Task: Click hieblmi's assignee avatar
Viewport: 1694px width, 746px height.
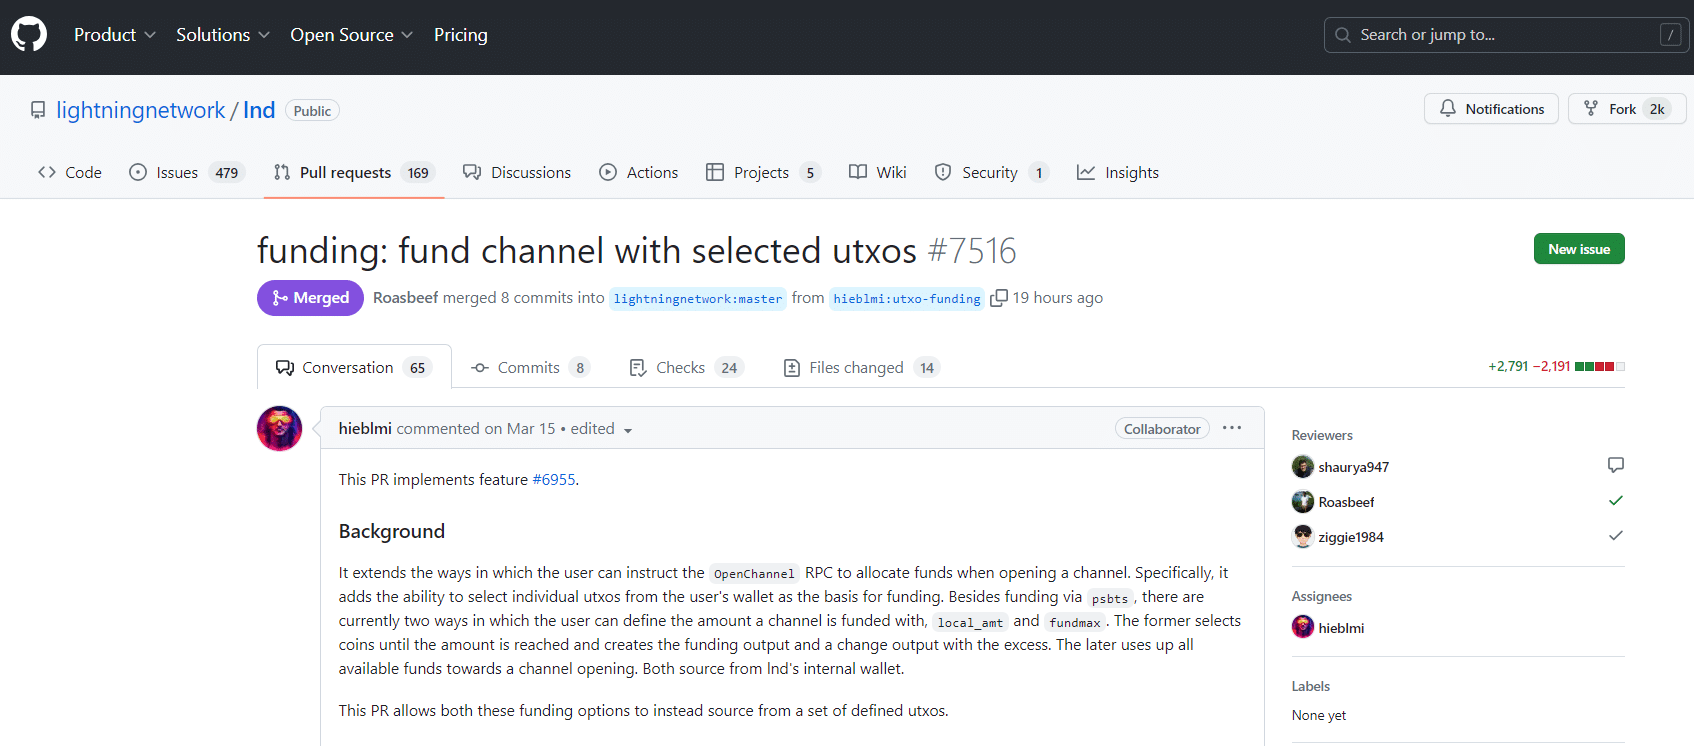Action: (1303, 628)
